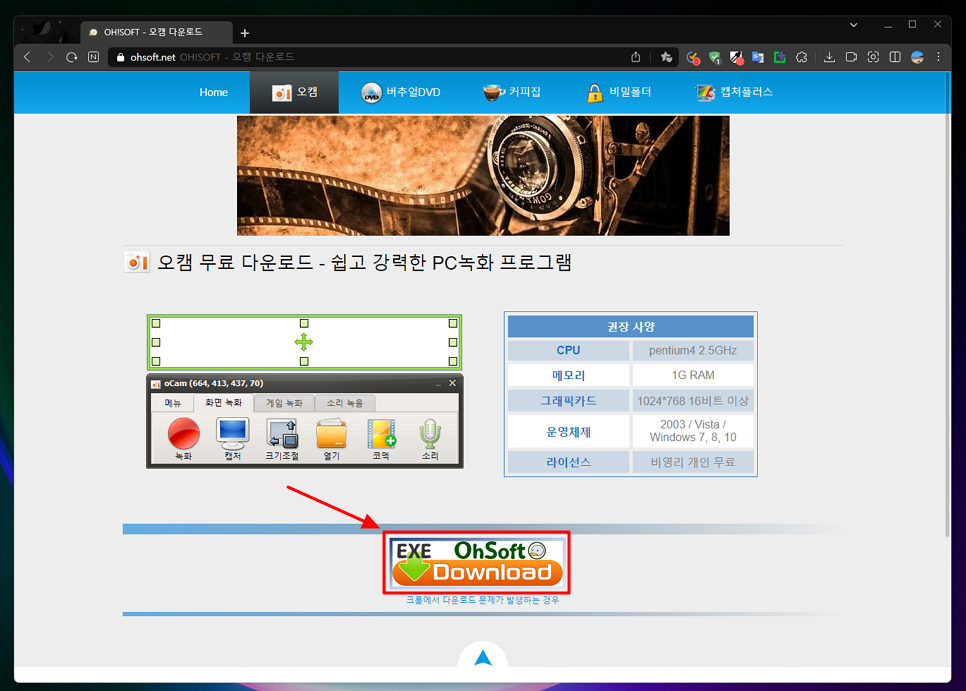The image size is (966, 691).
Task: Click the 그래픽카드 label cell
Action: (x=568, y=401)
